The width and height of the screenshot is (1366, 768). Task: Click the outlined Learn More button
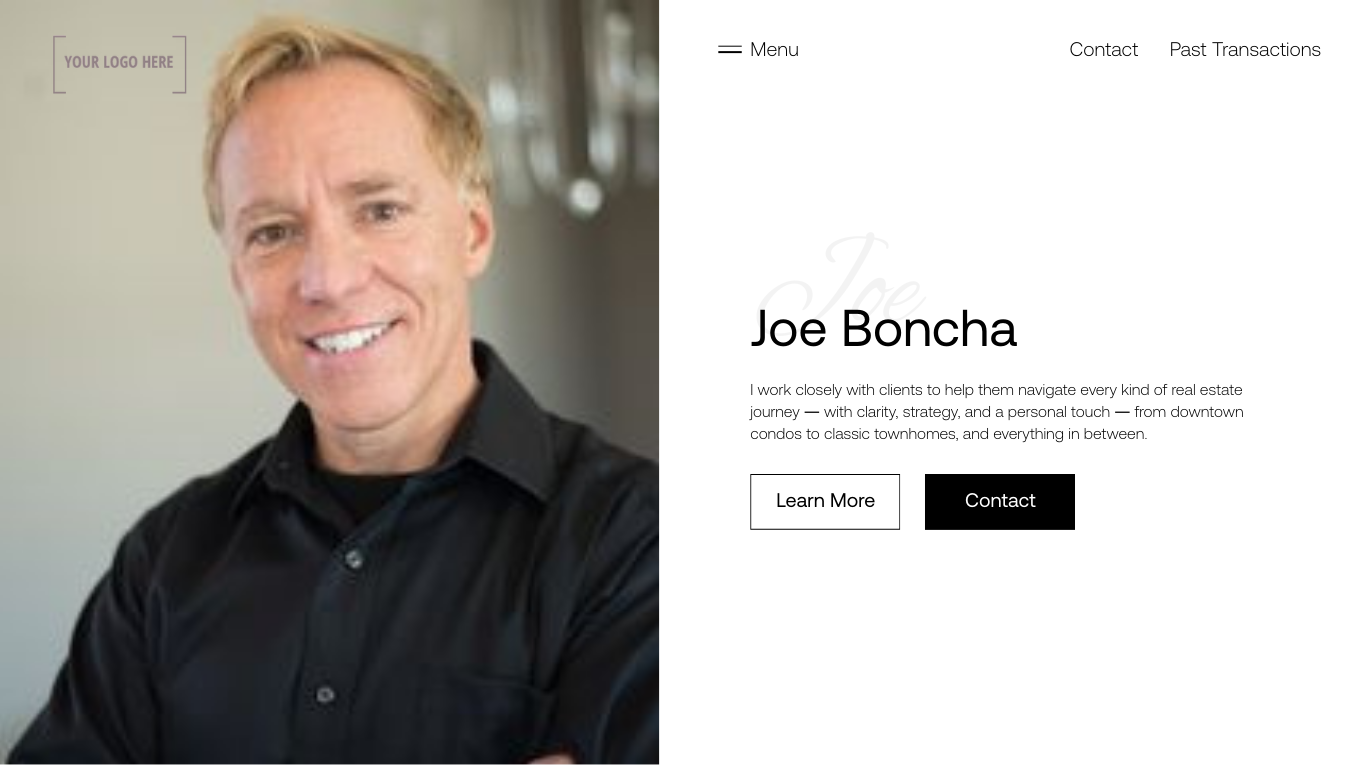click(x=825, y=501)
